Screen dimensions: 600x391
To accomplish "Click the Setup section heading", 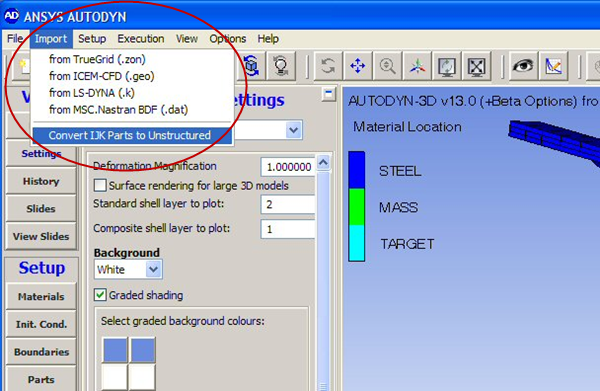I will click(x=42, y=267).
